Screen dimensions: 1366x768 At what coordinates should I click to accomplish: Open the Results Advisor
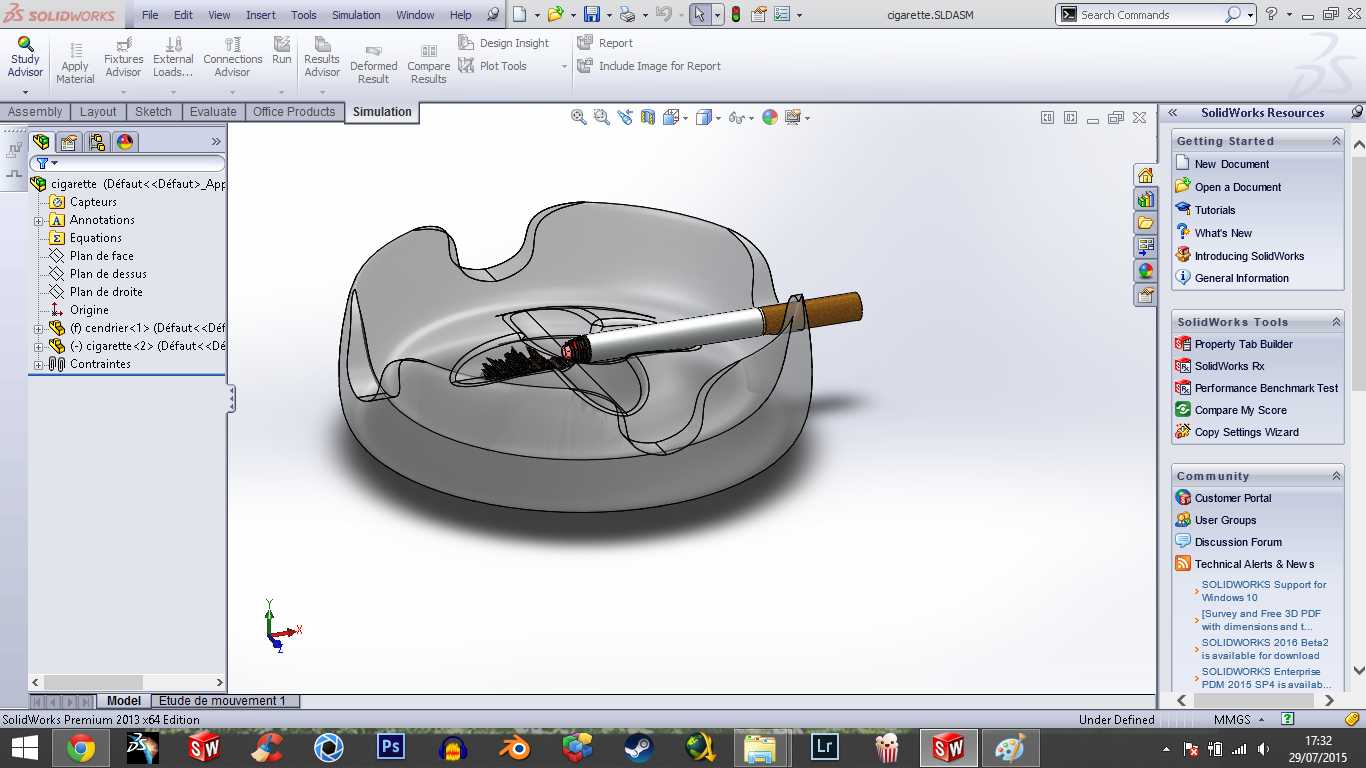coord(322,58)
